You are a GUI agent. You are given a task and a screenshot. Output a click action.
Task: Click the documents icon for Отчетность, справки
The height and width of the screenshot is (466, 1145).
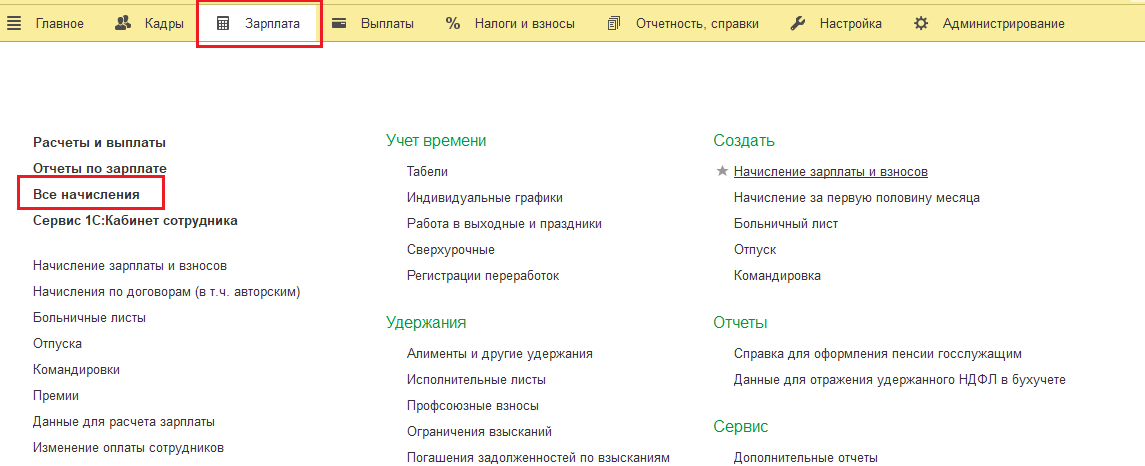click(x=613, y=23)
